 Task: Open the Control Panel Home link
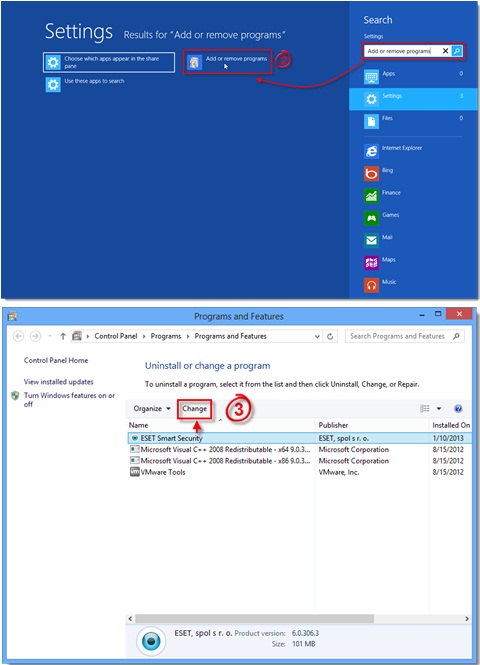pyautogui.click(x=56, y=360)
